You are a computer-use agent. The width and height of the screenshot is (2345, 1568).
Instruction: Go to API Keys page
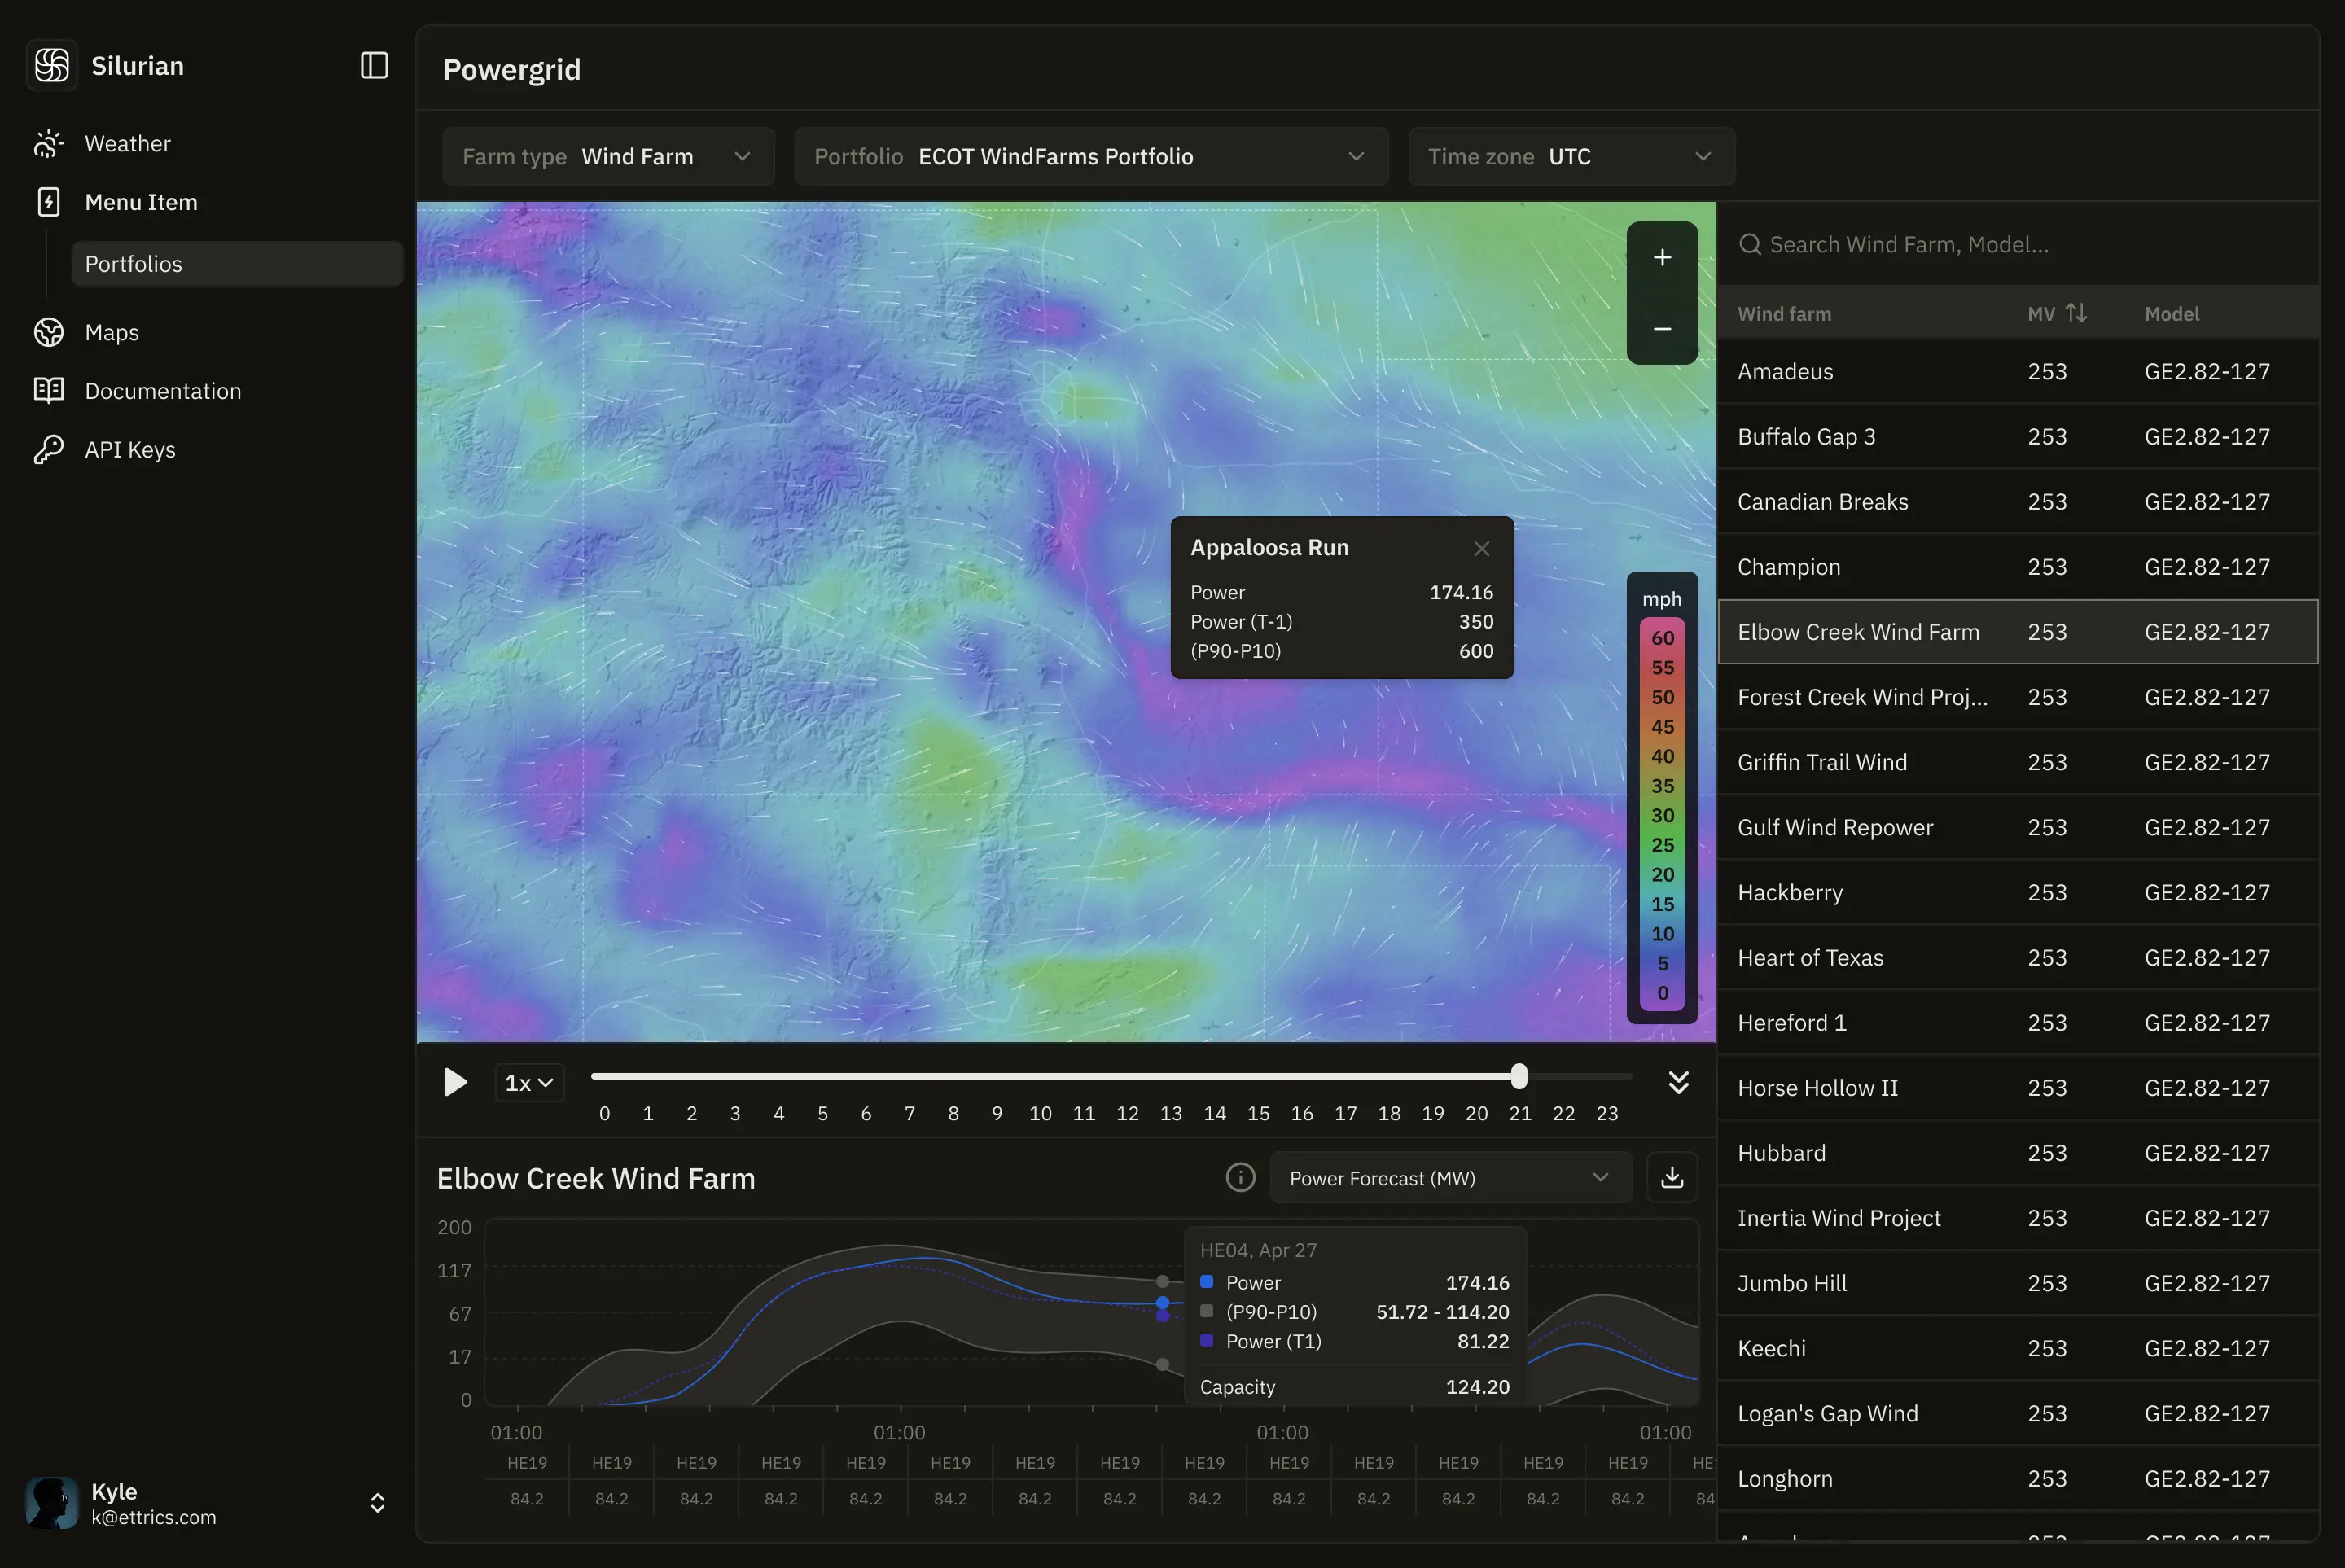(x=130, y=450)
